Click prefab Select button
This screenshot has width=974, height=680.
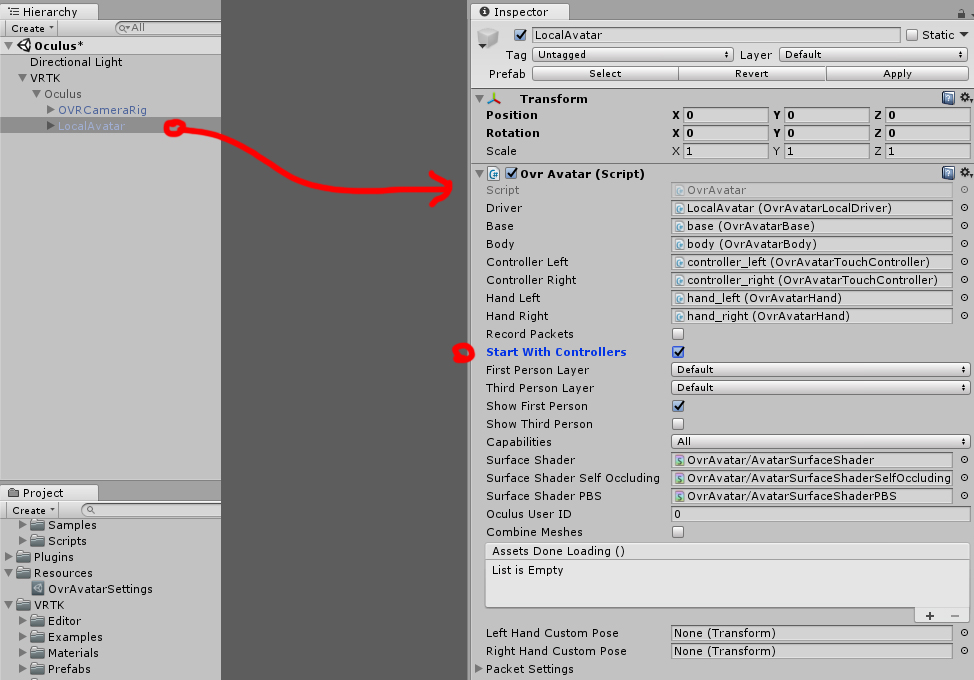pyautogui.click(x=605, y=73)
